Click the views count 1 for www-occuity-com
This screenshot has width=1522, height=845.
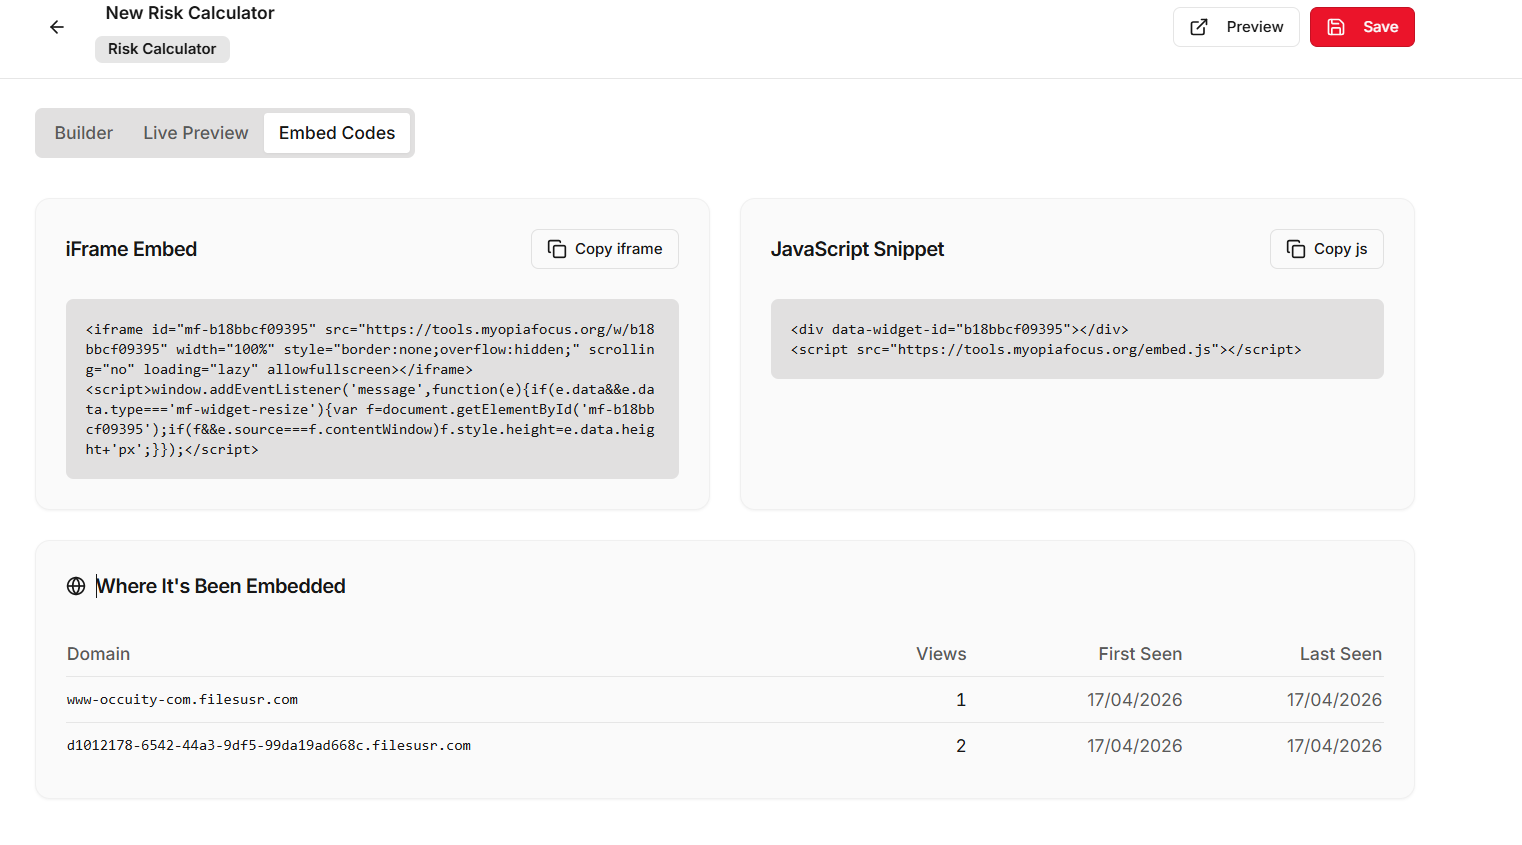pyautogui.click(x=961, y=700)
